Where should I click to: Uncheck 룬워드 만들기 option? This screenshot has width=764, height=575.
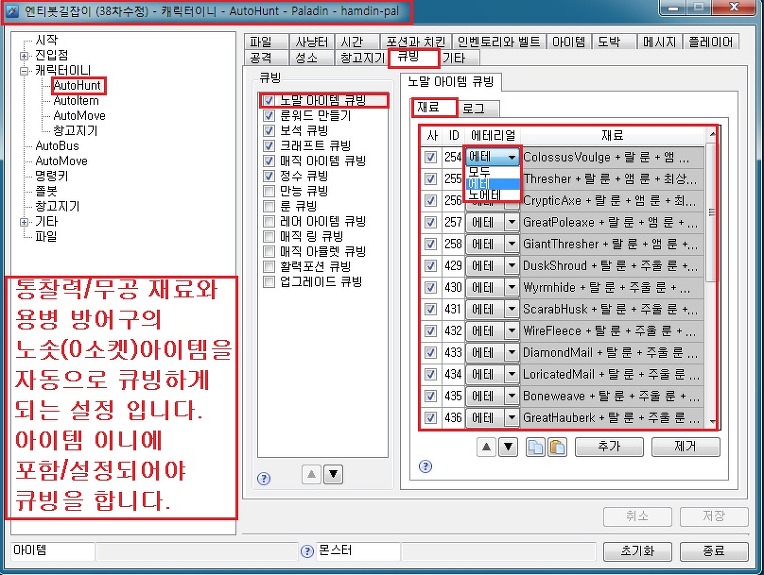(x=268, y=116)
